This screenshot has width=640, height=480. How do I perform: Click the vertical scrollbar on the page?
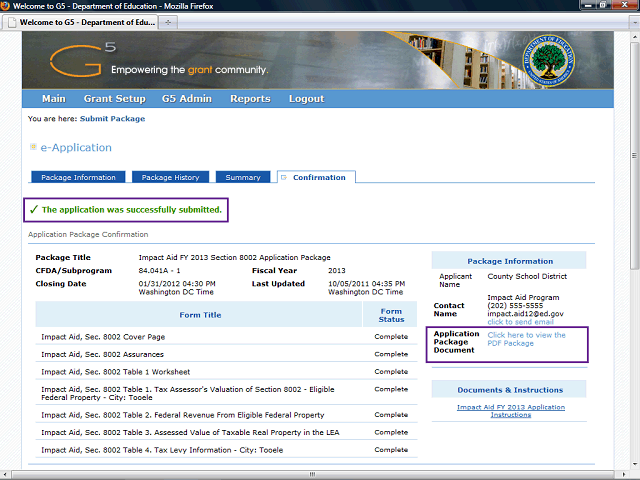[x=633, y=250]
